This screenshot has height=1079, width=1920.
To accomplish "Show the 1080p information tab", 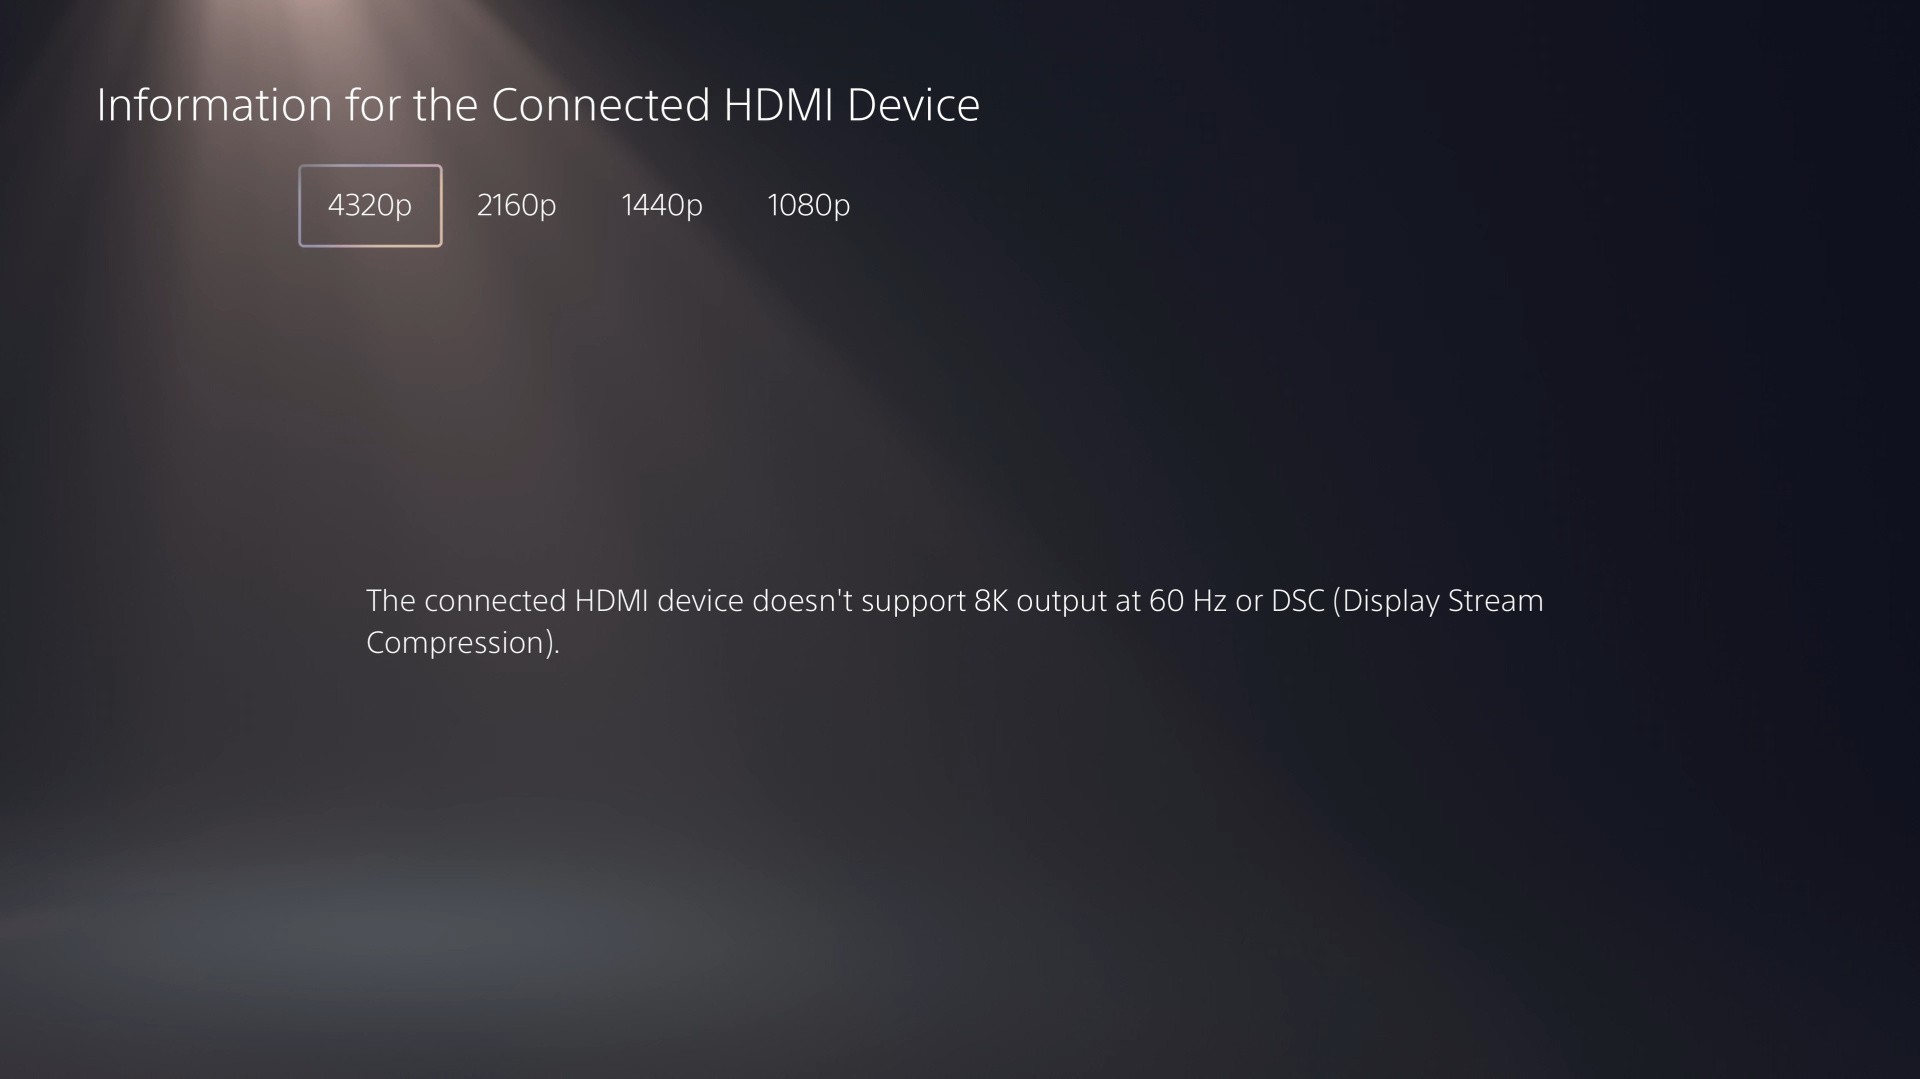I will click(808, 205).
